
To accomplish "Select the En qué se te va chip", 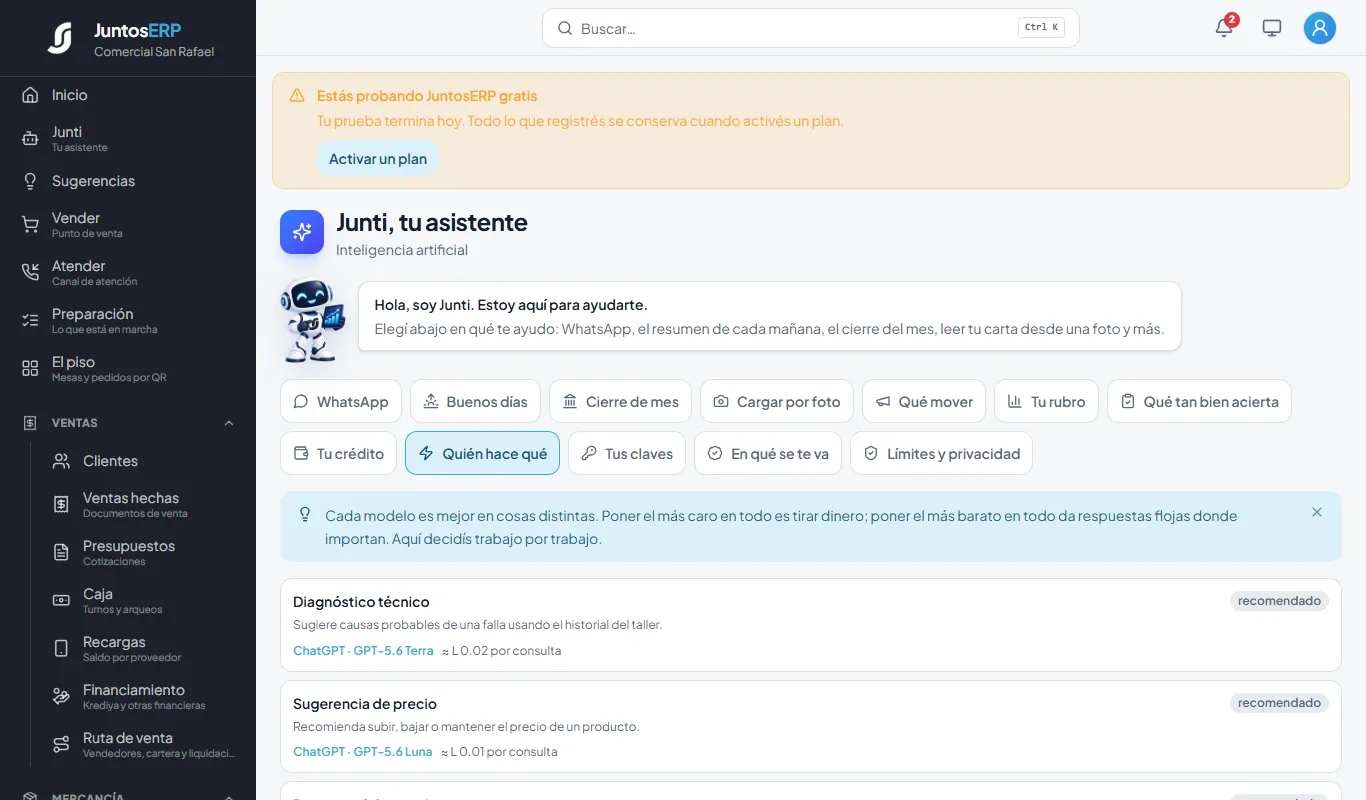I will click(768, 453).
